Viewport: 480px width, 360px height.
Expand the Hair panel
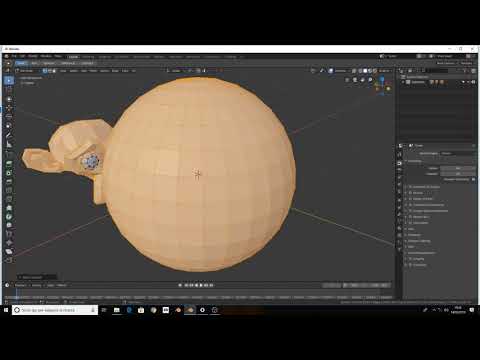coord(411,229)
